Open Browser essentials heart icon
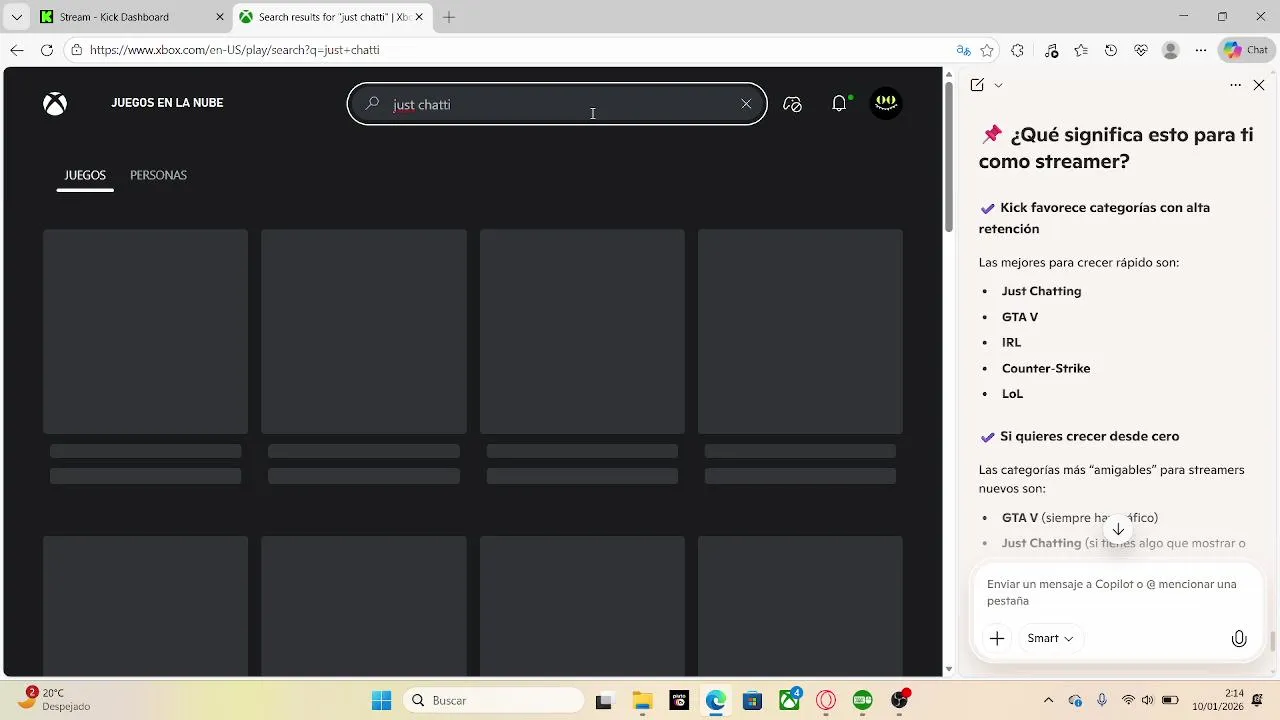Image resolution: width=1280 pixels, height=720 pixels. pyautogui.click(x=1141, y=50)
